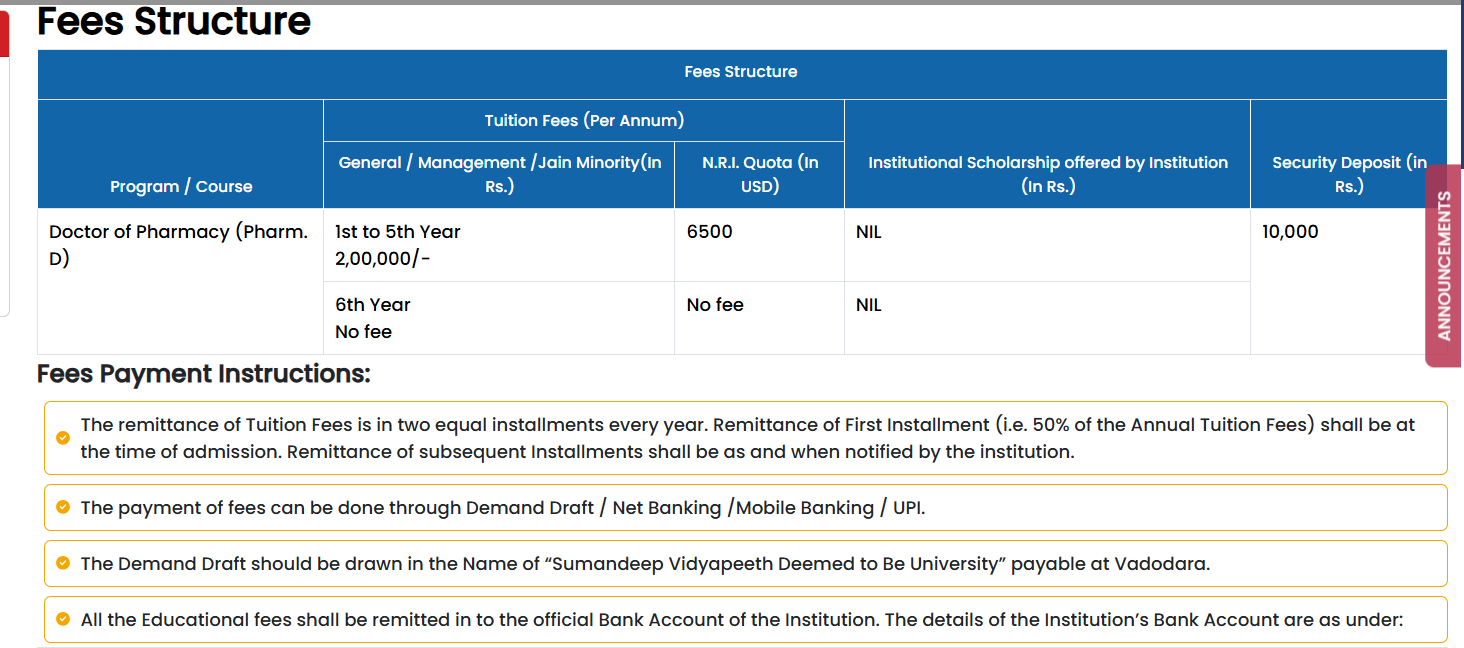Click the 1st to 5th Year 2,00,000/- cell
Image resolution: width=1464 pixels, height=648 pixels.
click(398, 245)
